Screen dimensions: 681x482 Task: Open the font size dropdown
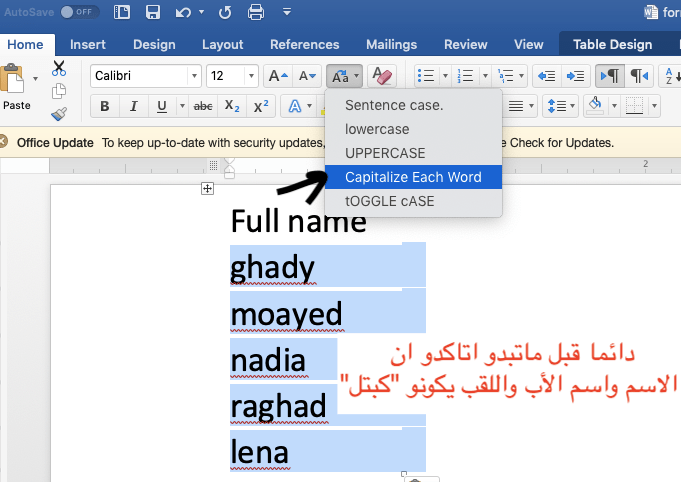(x=247, y=76)
